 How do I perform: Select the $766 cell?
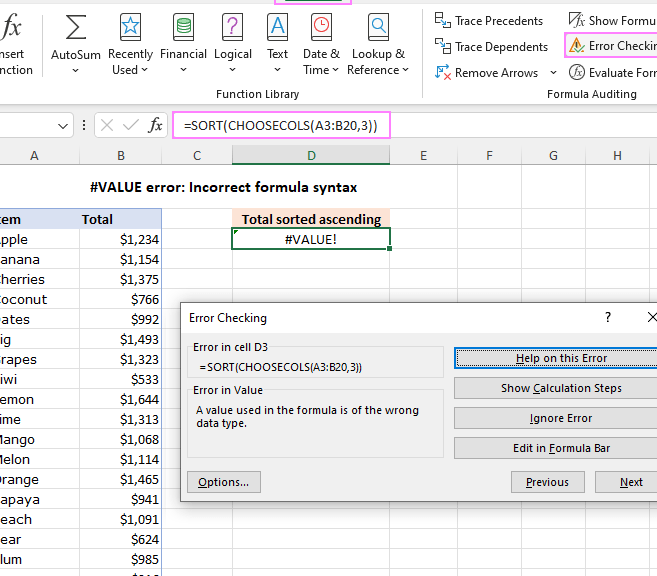[x=121, y=300]
